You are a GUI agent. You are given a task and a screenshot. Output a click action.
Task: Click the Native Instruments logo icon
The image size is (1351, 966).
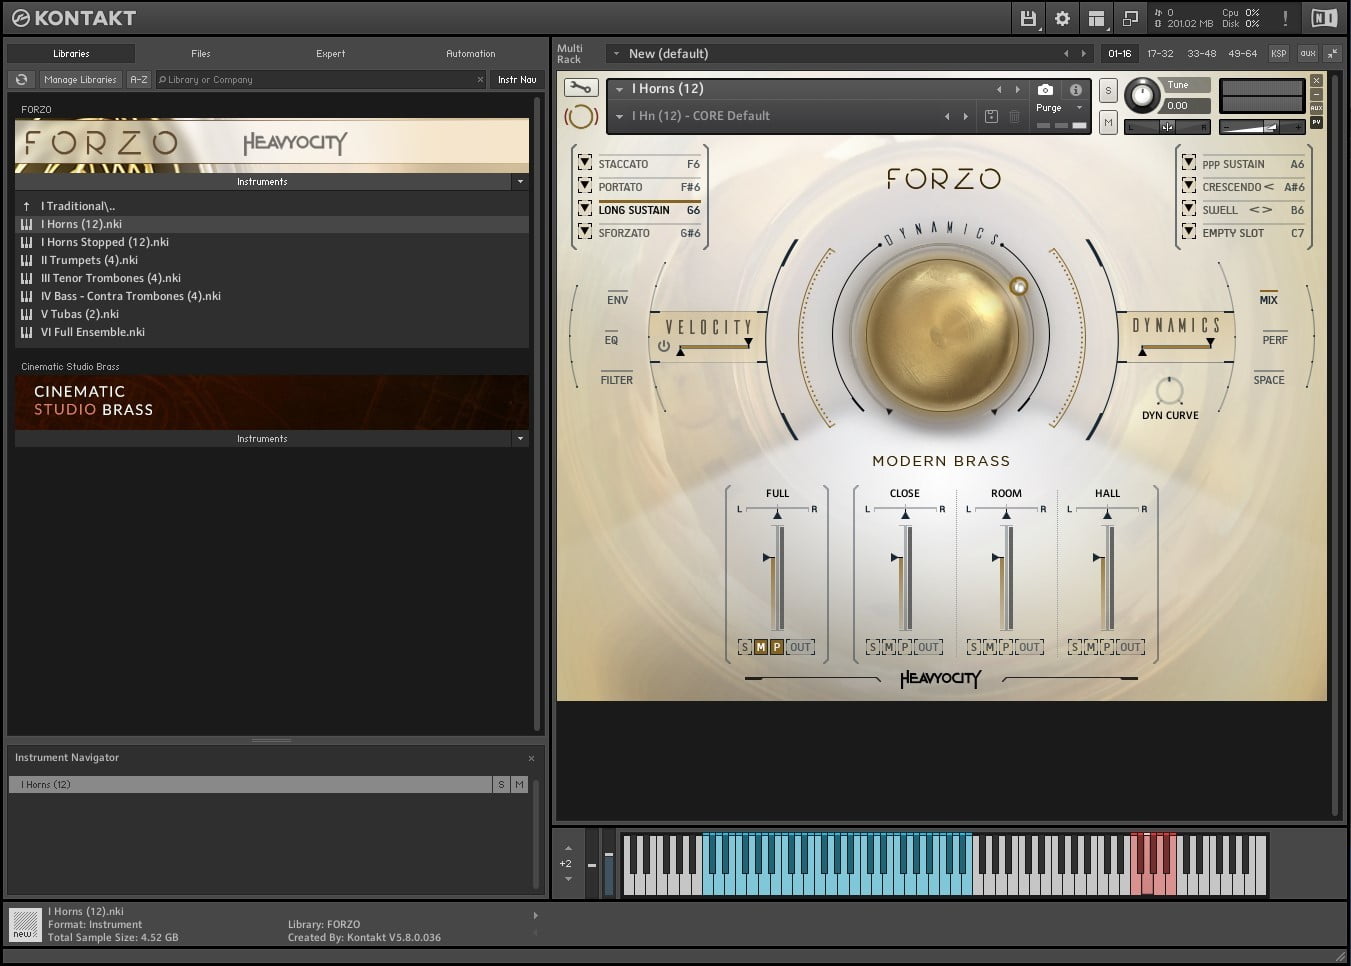point(1324,17)
